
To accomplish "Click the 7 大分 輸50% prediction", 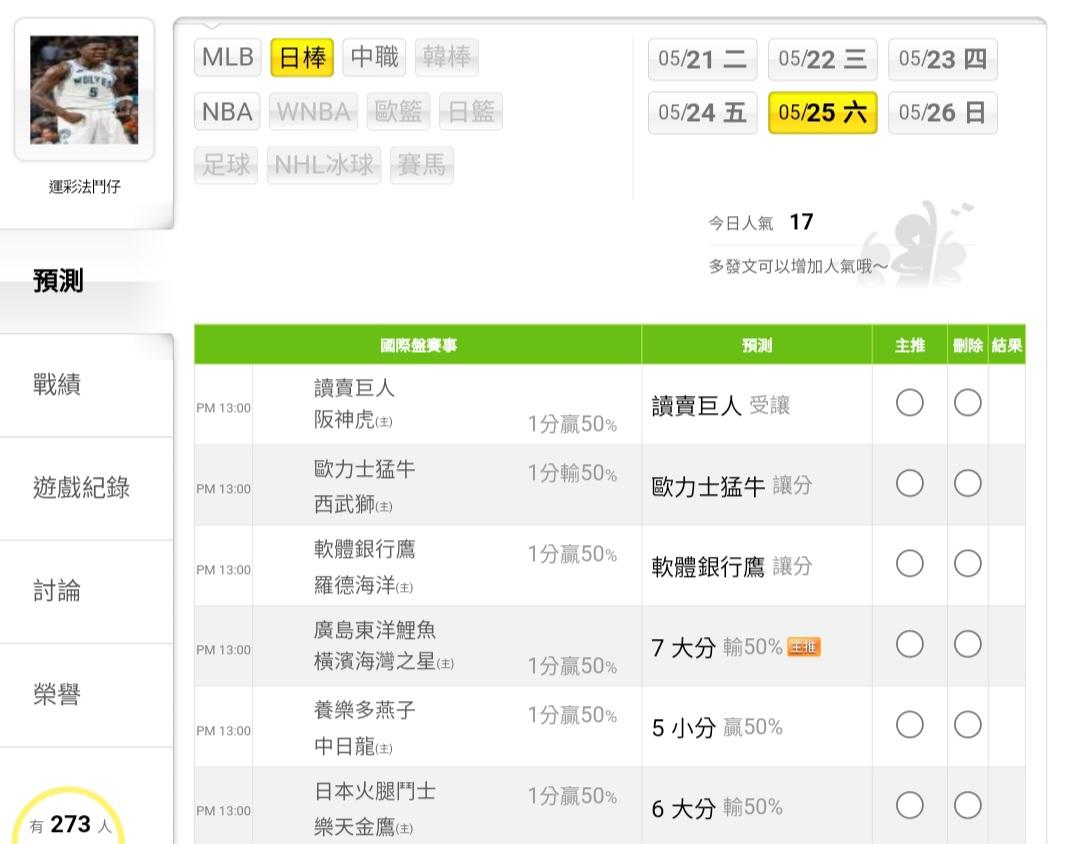I will (x=716, y=647).
